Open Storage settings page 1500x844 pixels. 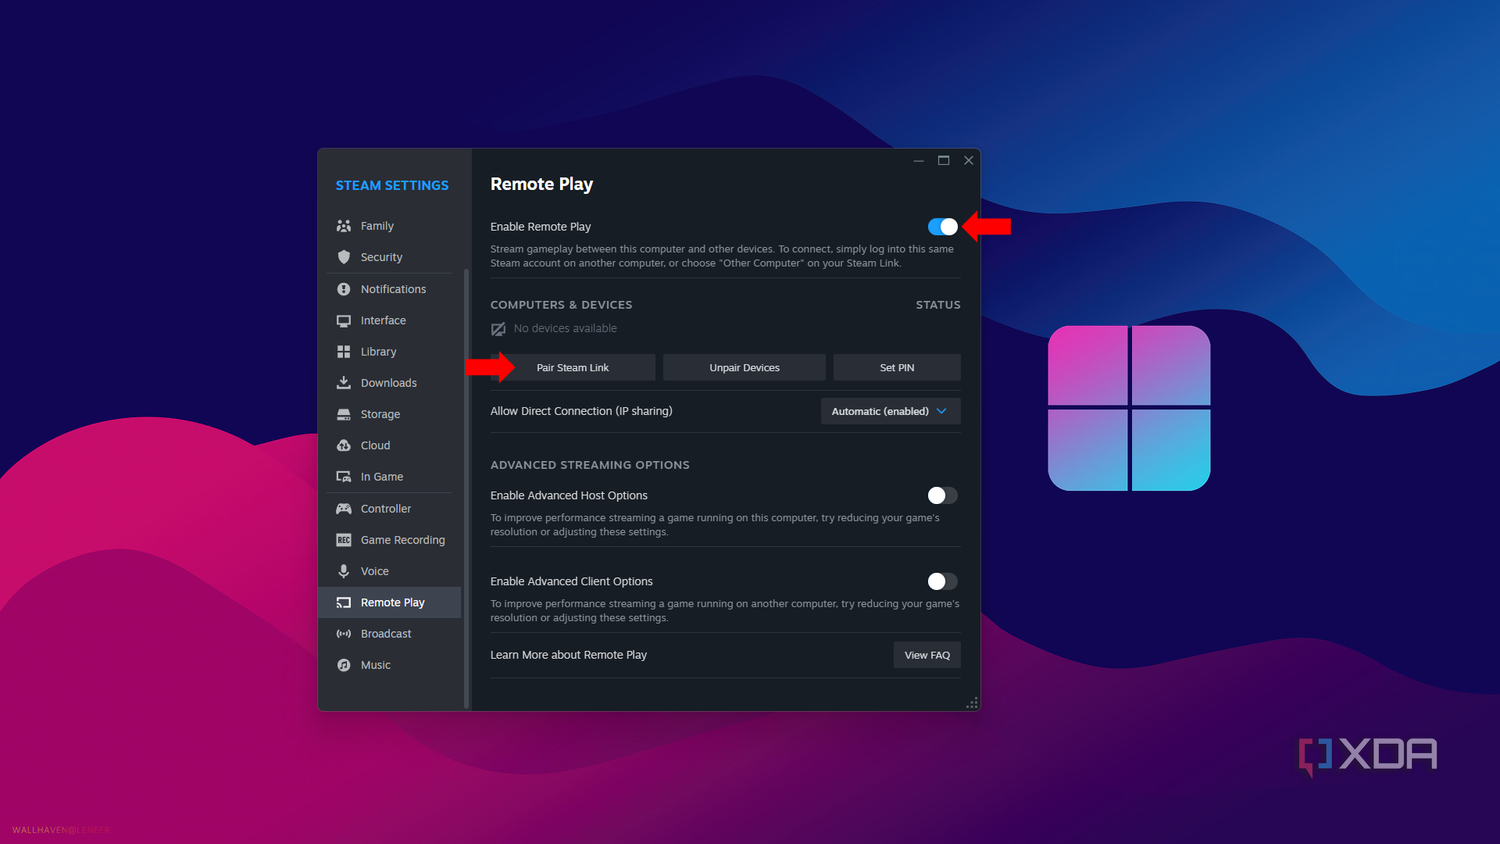click(x=390, y=414)
